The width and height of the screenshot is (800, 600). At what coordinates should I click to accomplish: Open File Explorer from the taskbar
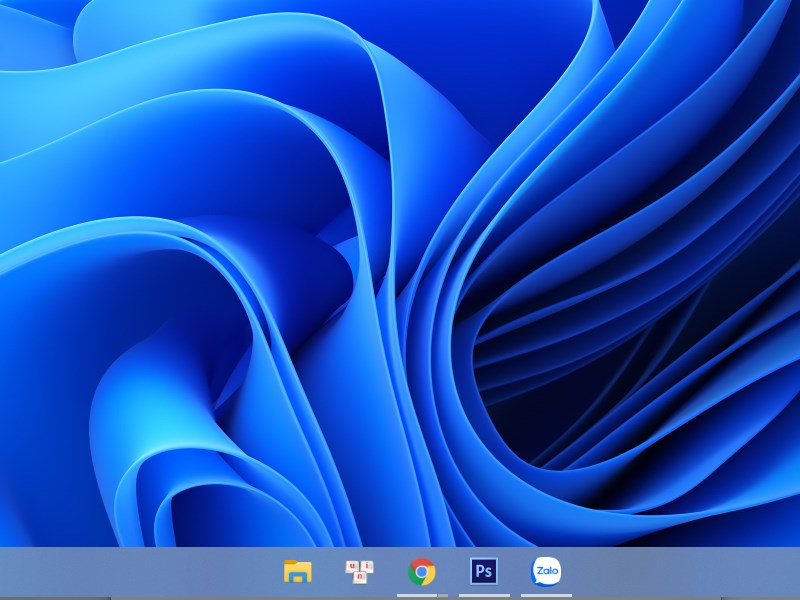[297, 571]
